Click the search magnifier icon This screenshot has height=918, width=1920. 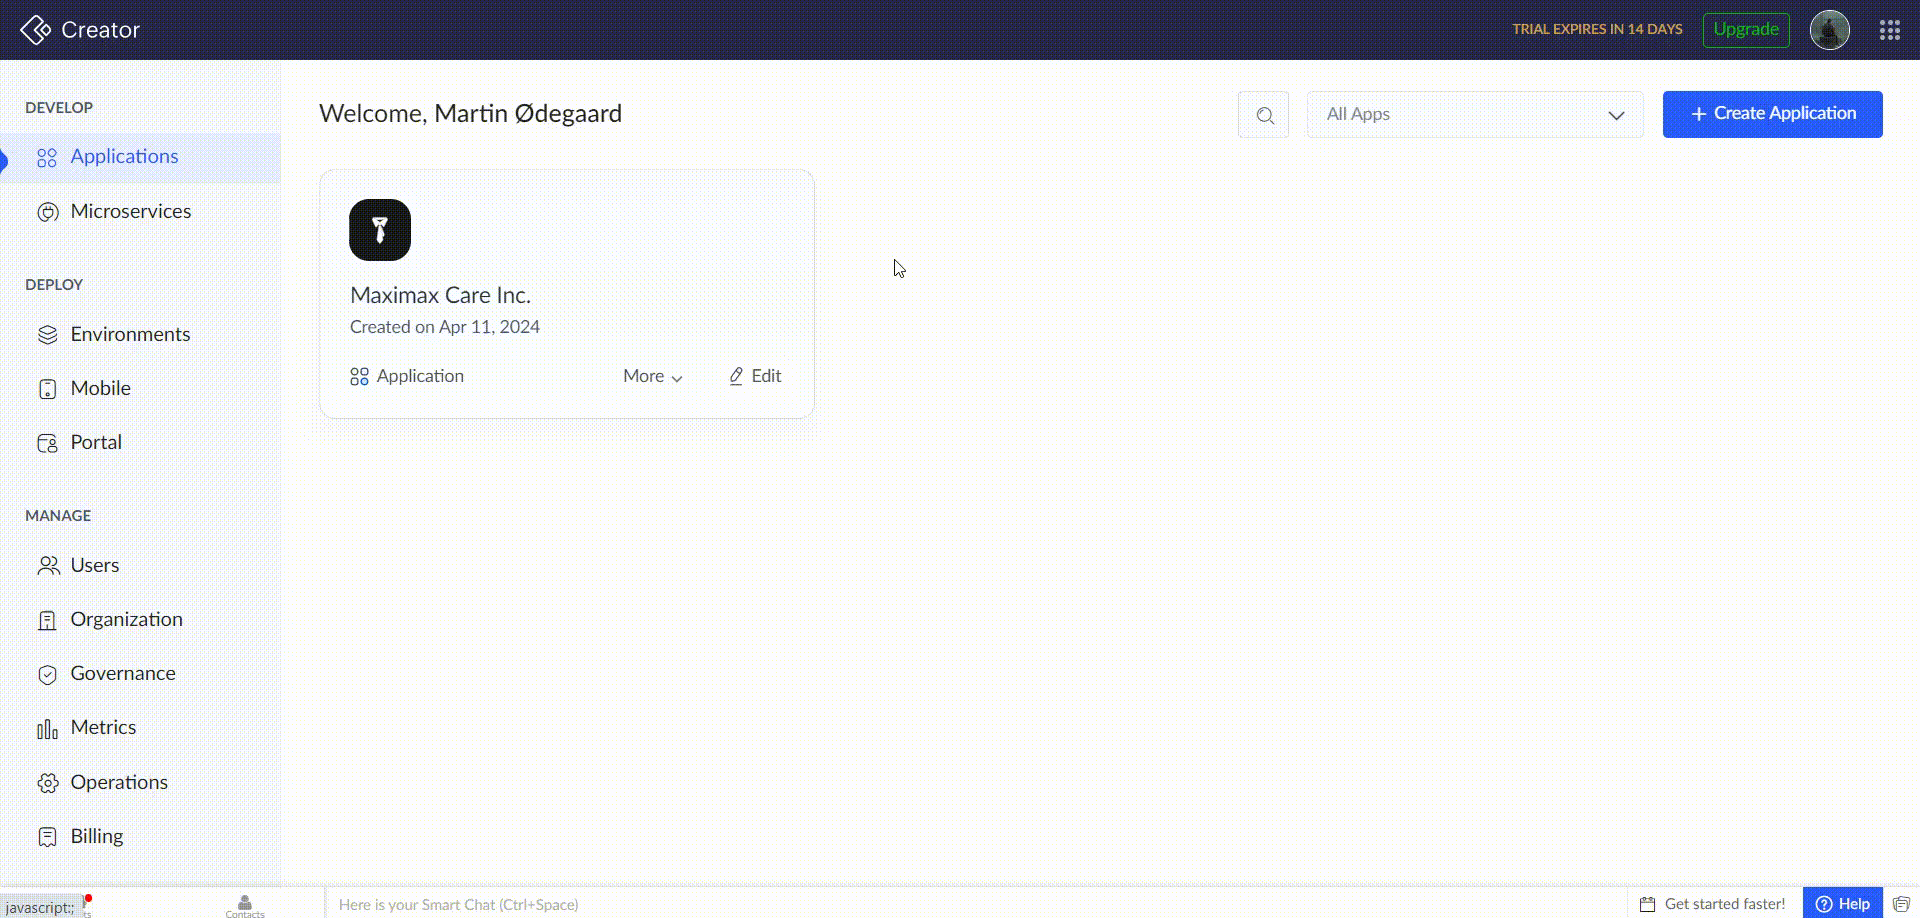coord(1264,115)
